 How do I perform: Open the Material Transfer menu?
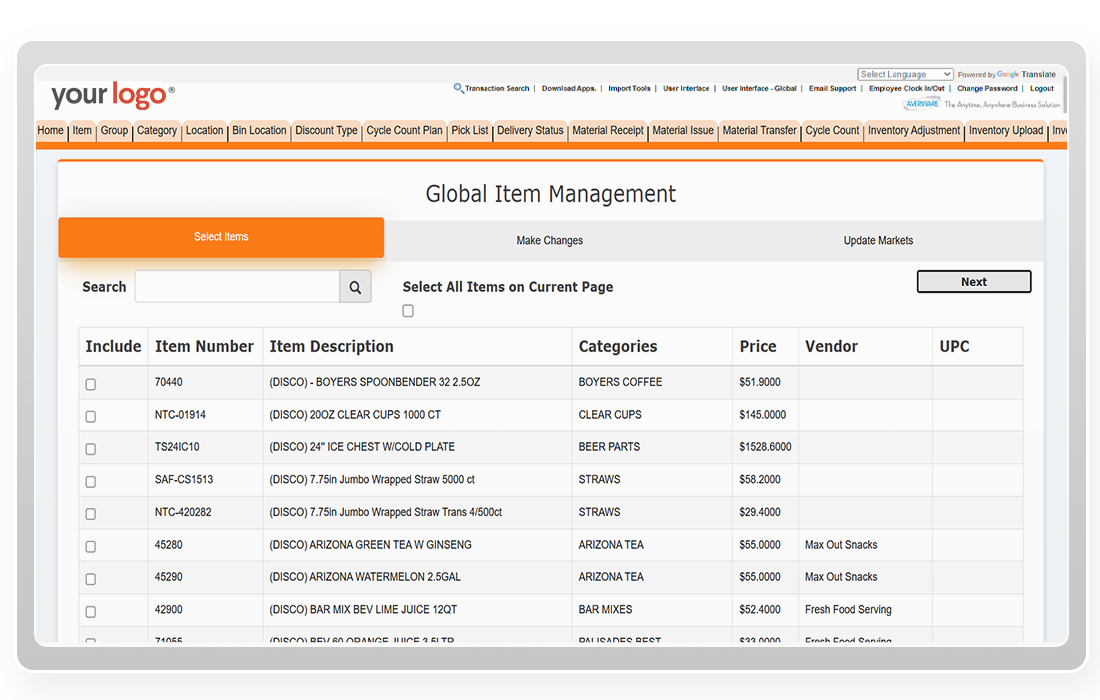[x=760, y=130]
